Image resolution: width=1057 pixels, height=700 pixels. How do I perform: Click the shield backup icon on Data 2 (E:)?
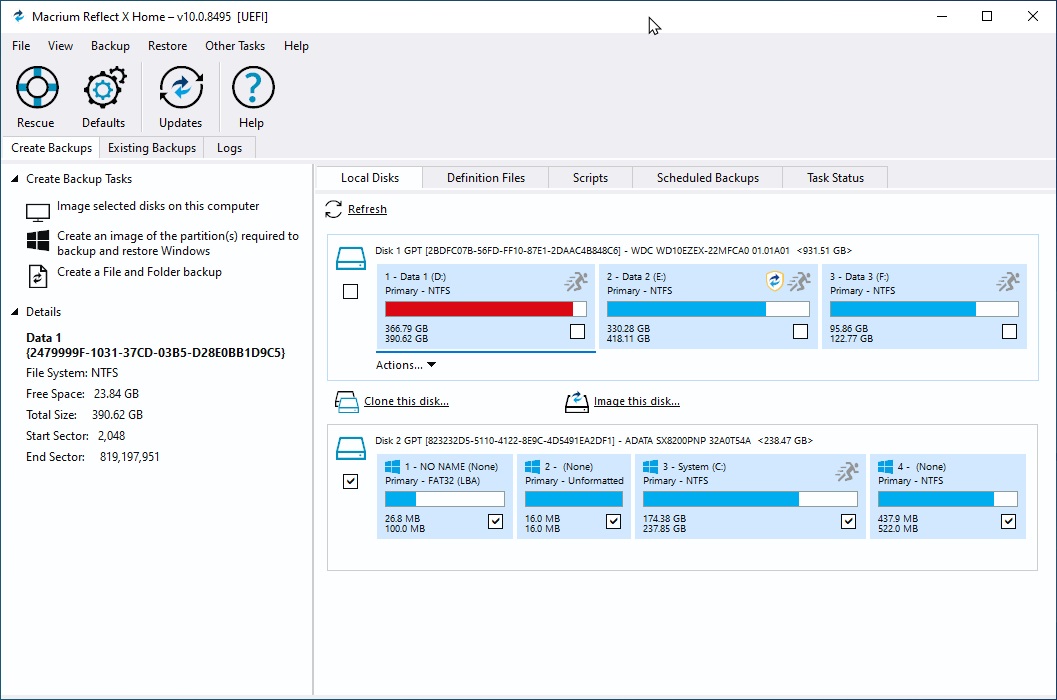pos(775,281)
